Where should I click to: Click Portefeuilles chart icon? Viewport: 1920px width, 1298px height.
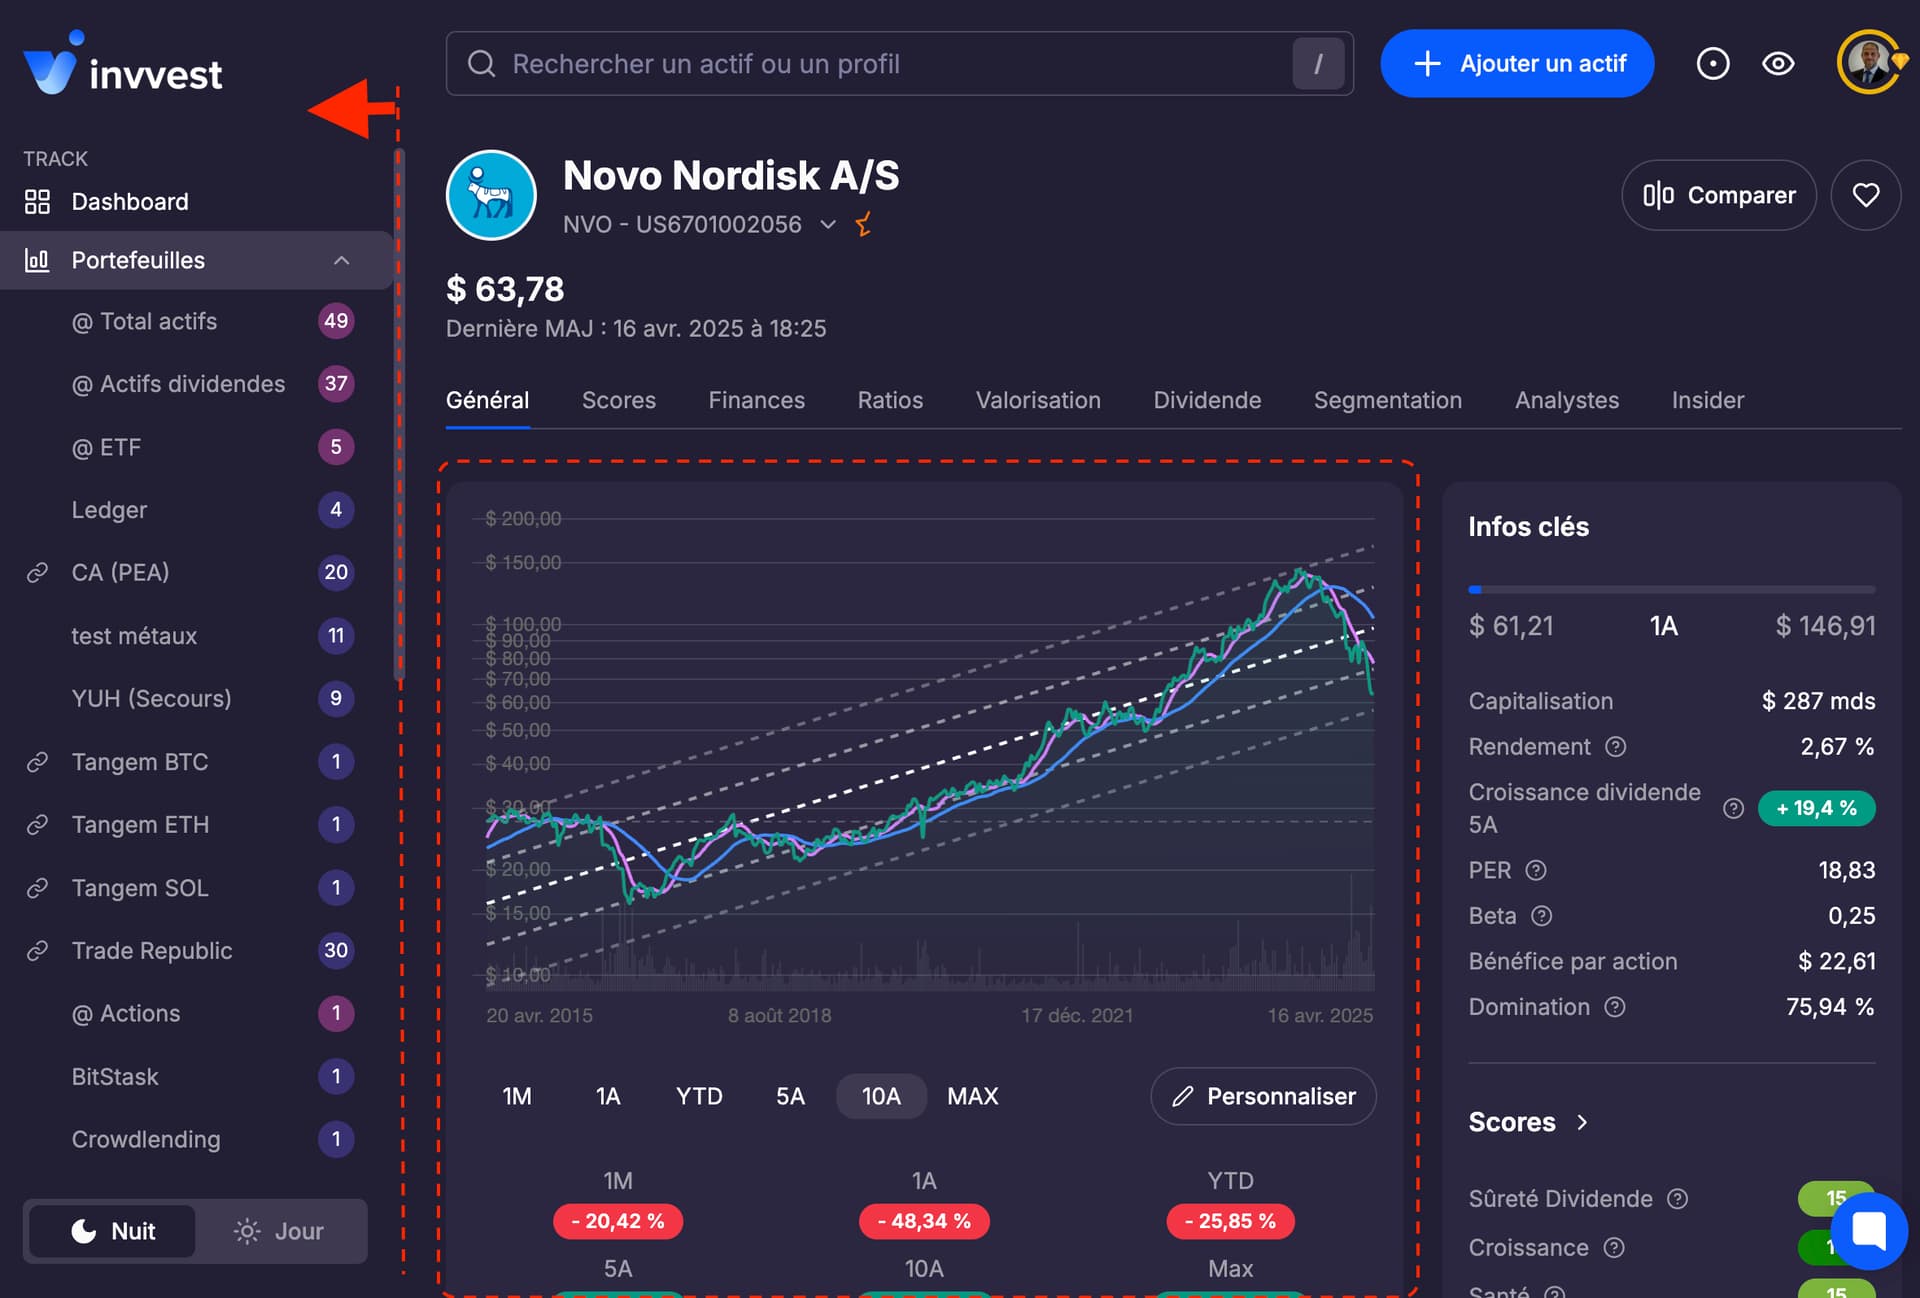coord(37,260)
